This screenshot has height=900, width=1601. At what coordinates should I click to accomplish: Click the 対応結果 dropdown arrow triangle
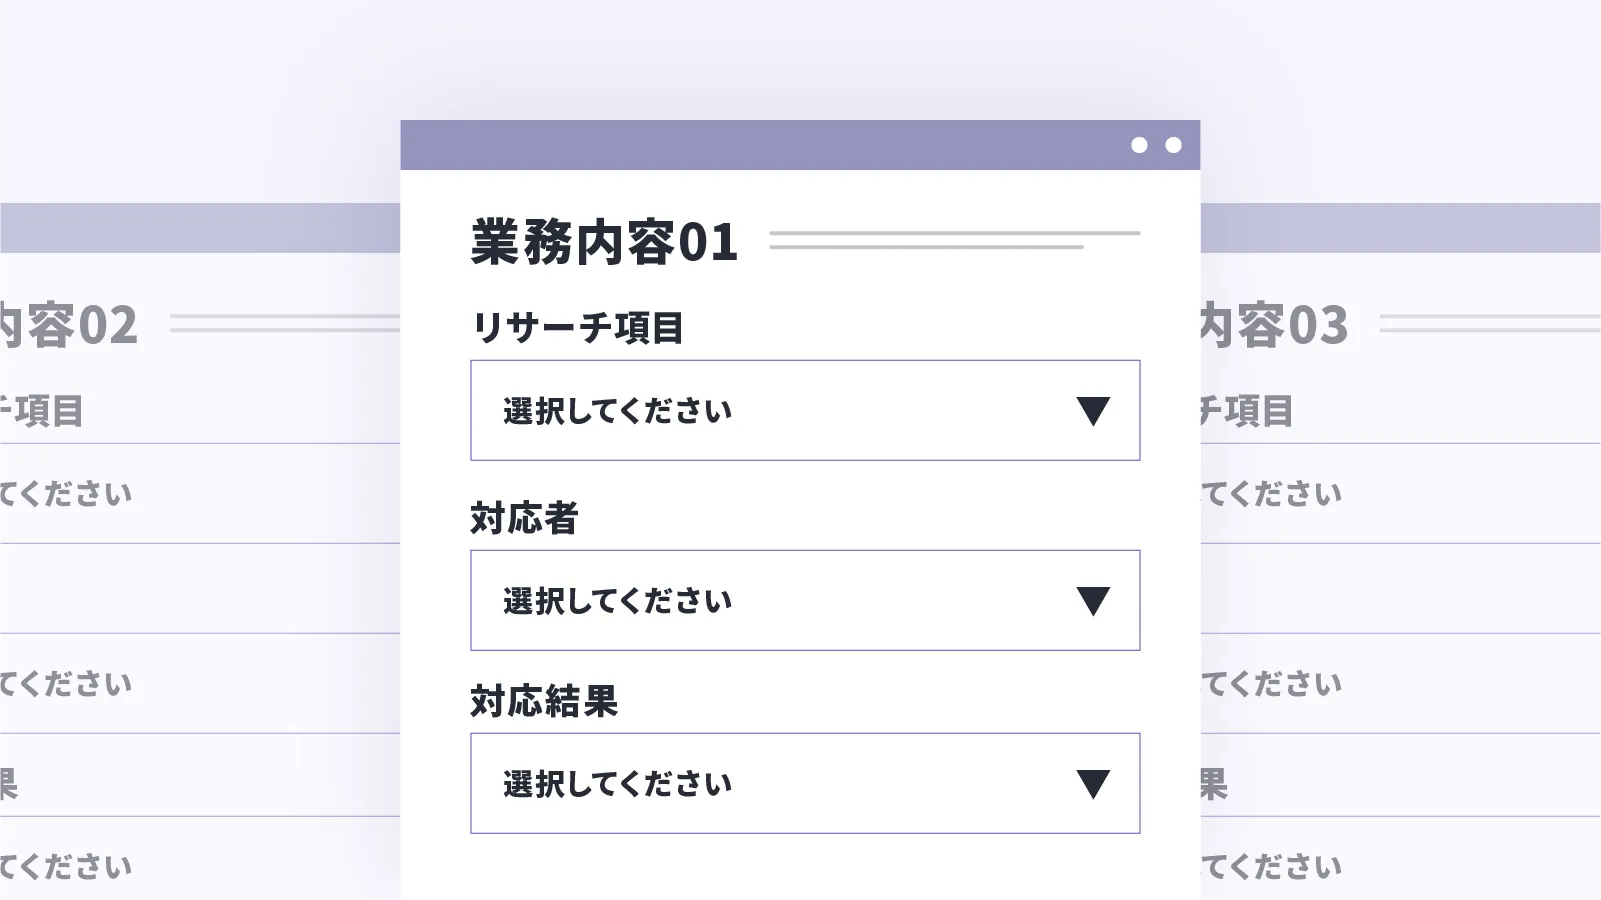(x=1092, y=784)
